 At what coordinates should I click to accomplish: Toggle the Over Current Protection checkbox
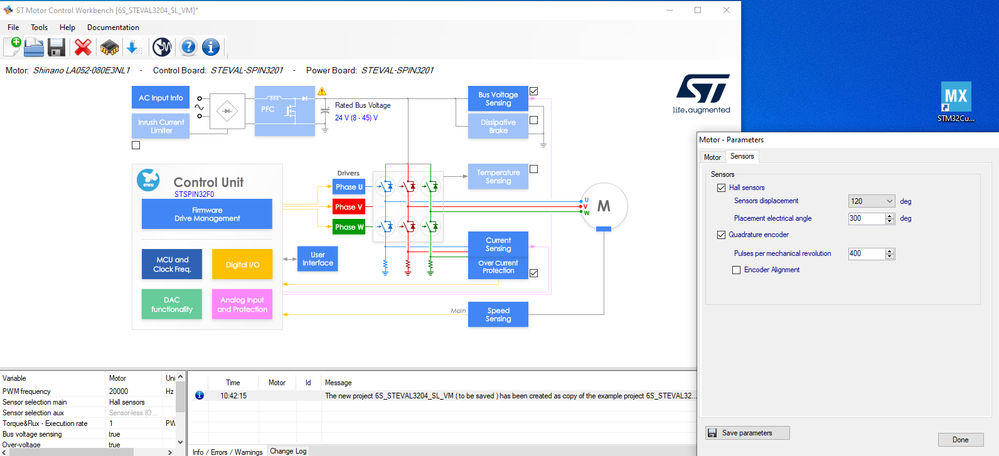click(534, 273)
